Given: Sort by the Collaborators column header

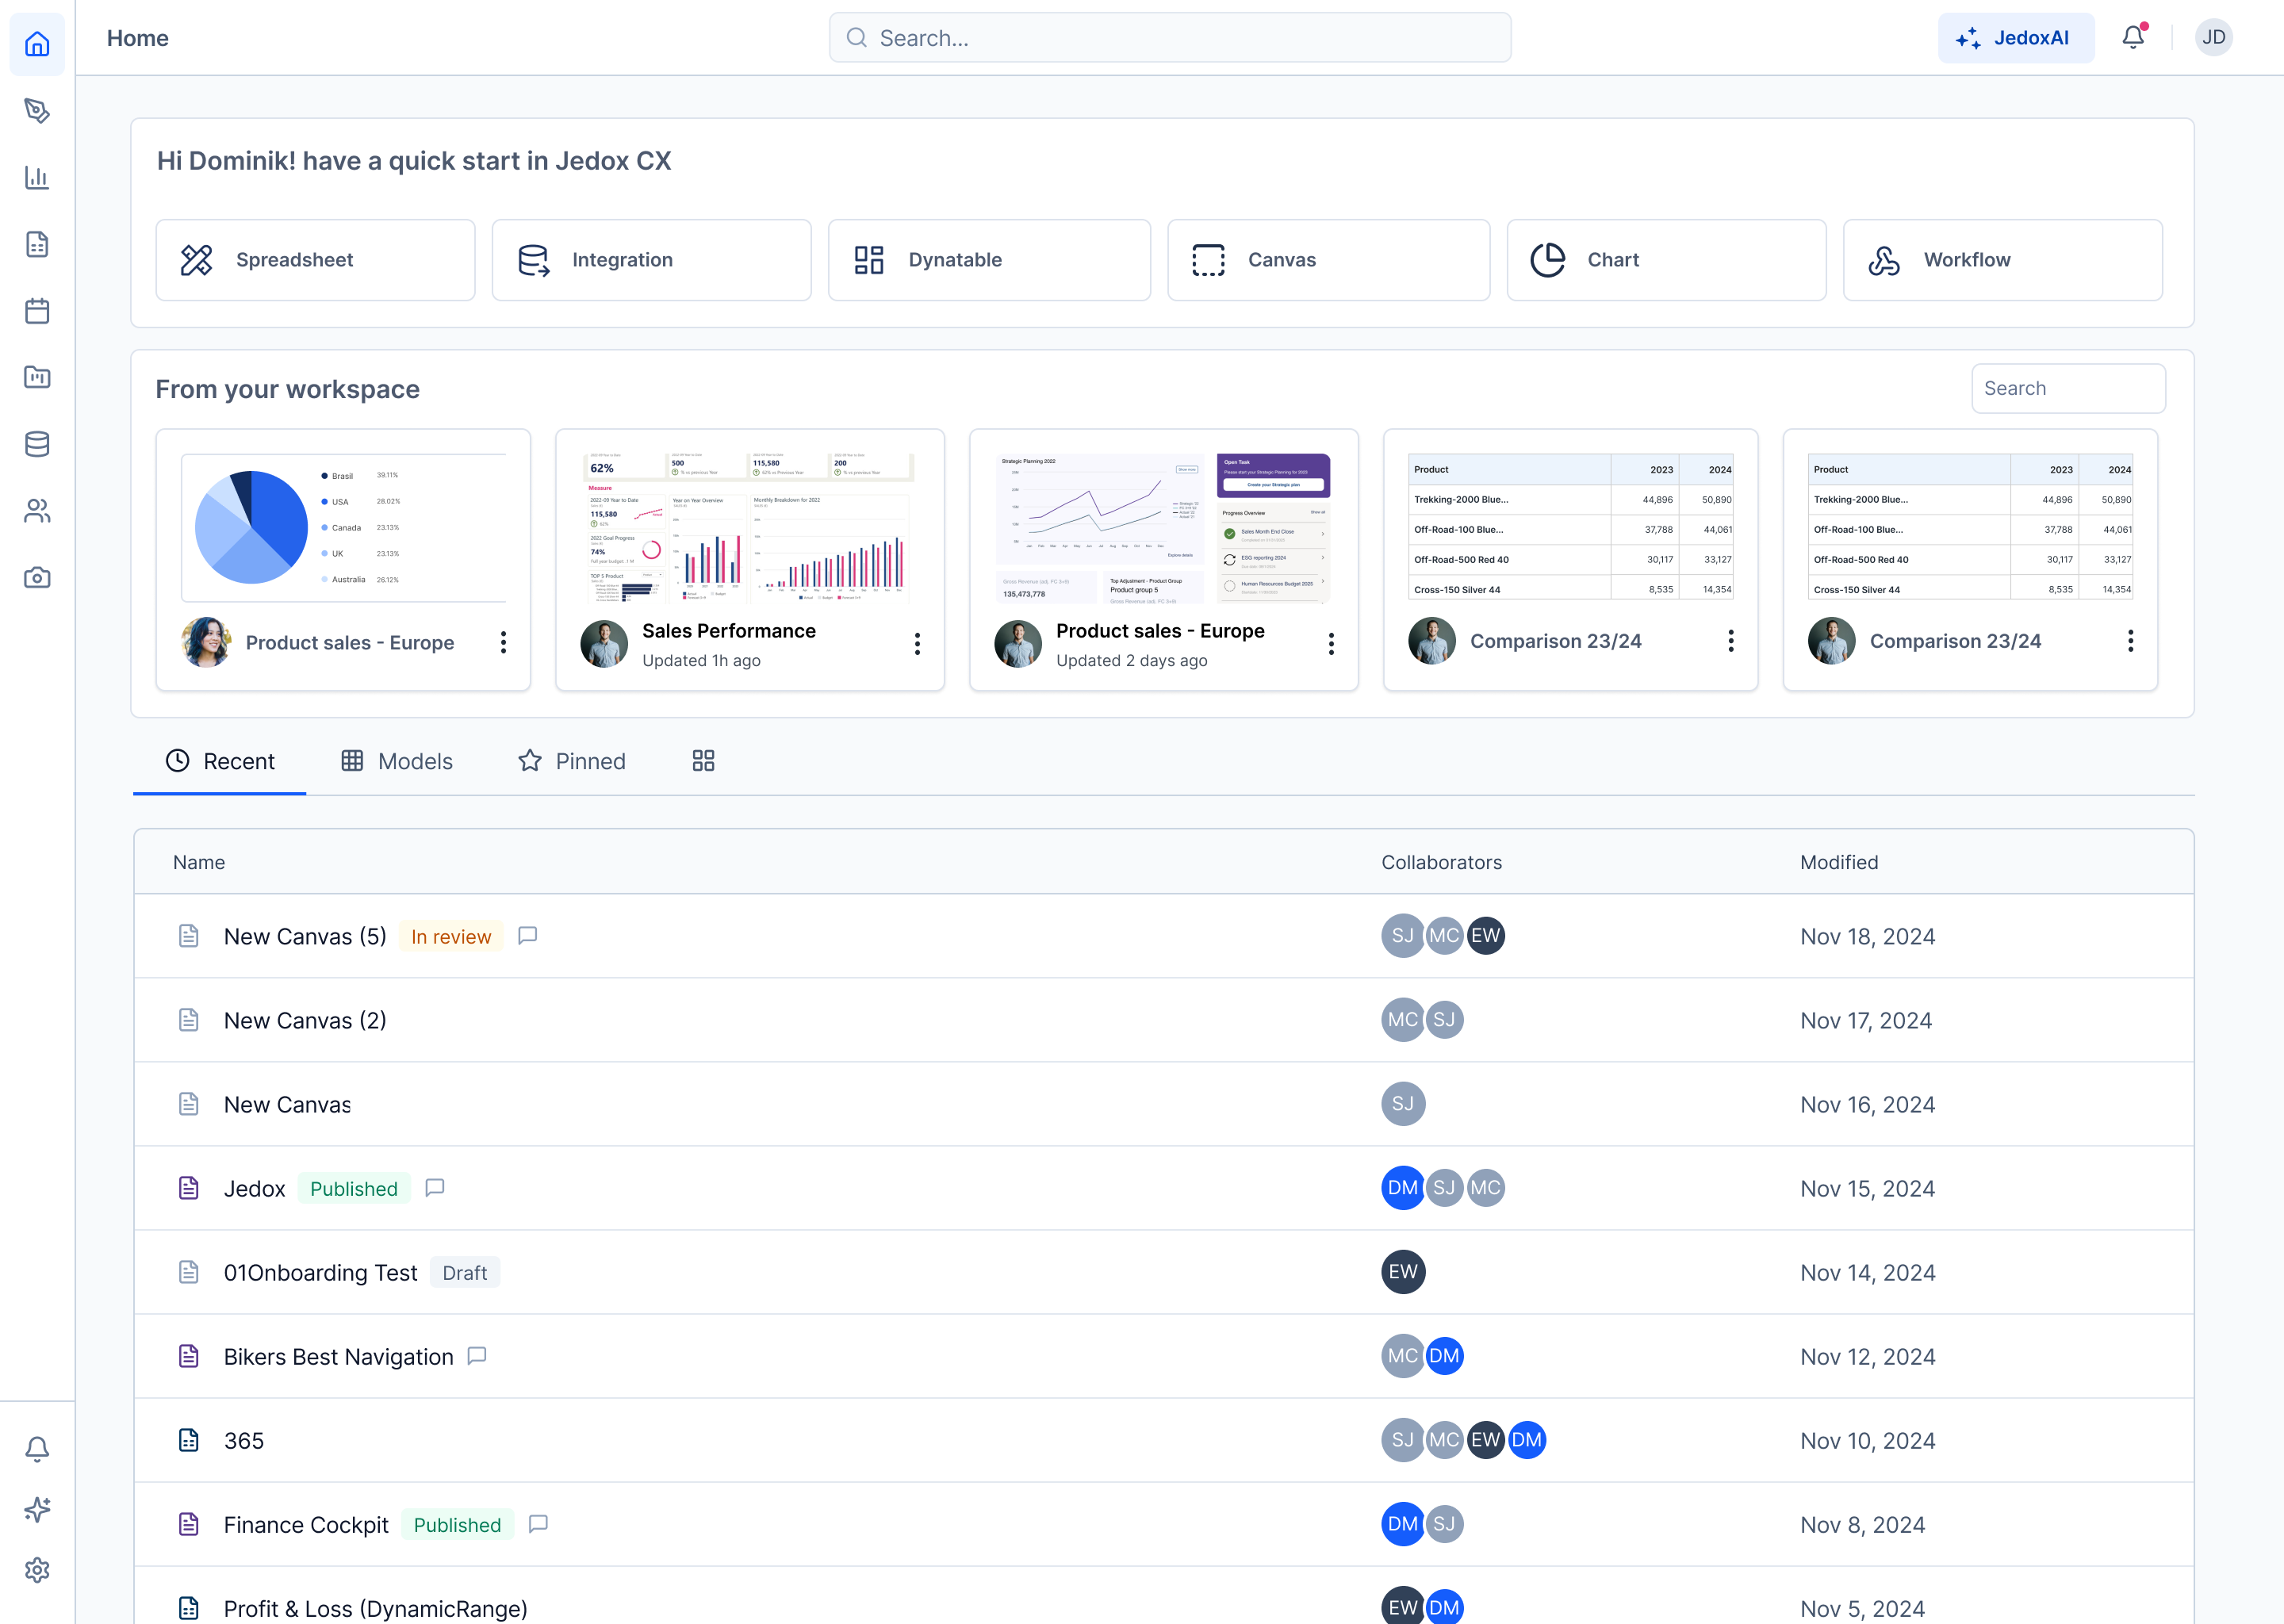Looking at the screenshot, I should (x=1441, y=862).
